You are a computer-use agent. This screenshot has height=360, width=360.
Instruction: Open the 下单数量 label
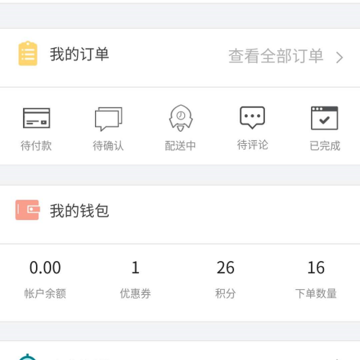coord(316,294)
